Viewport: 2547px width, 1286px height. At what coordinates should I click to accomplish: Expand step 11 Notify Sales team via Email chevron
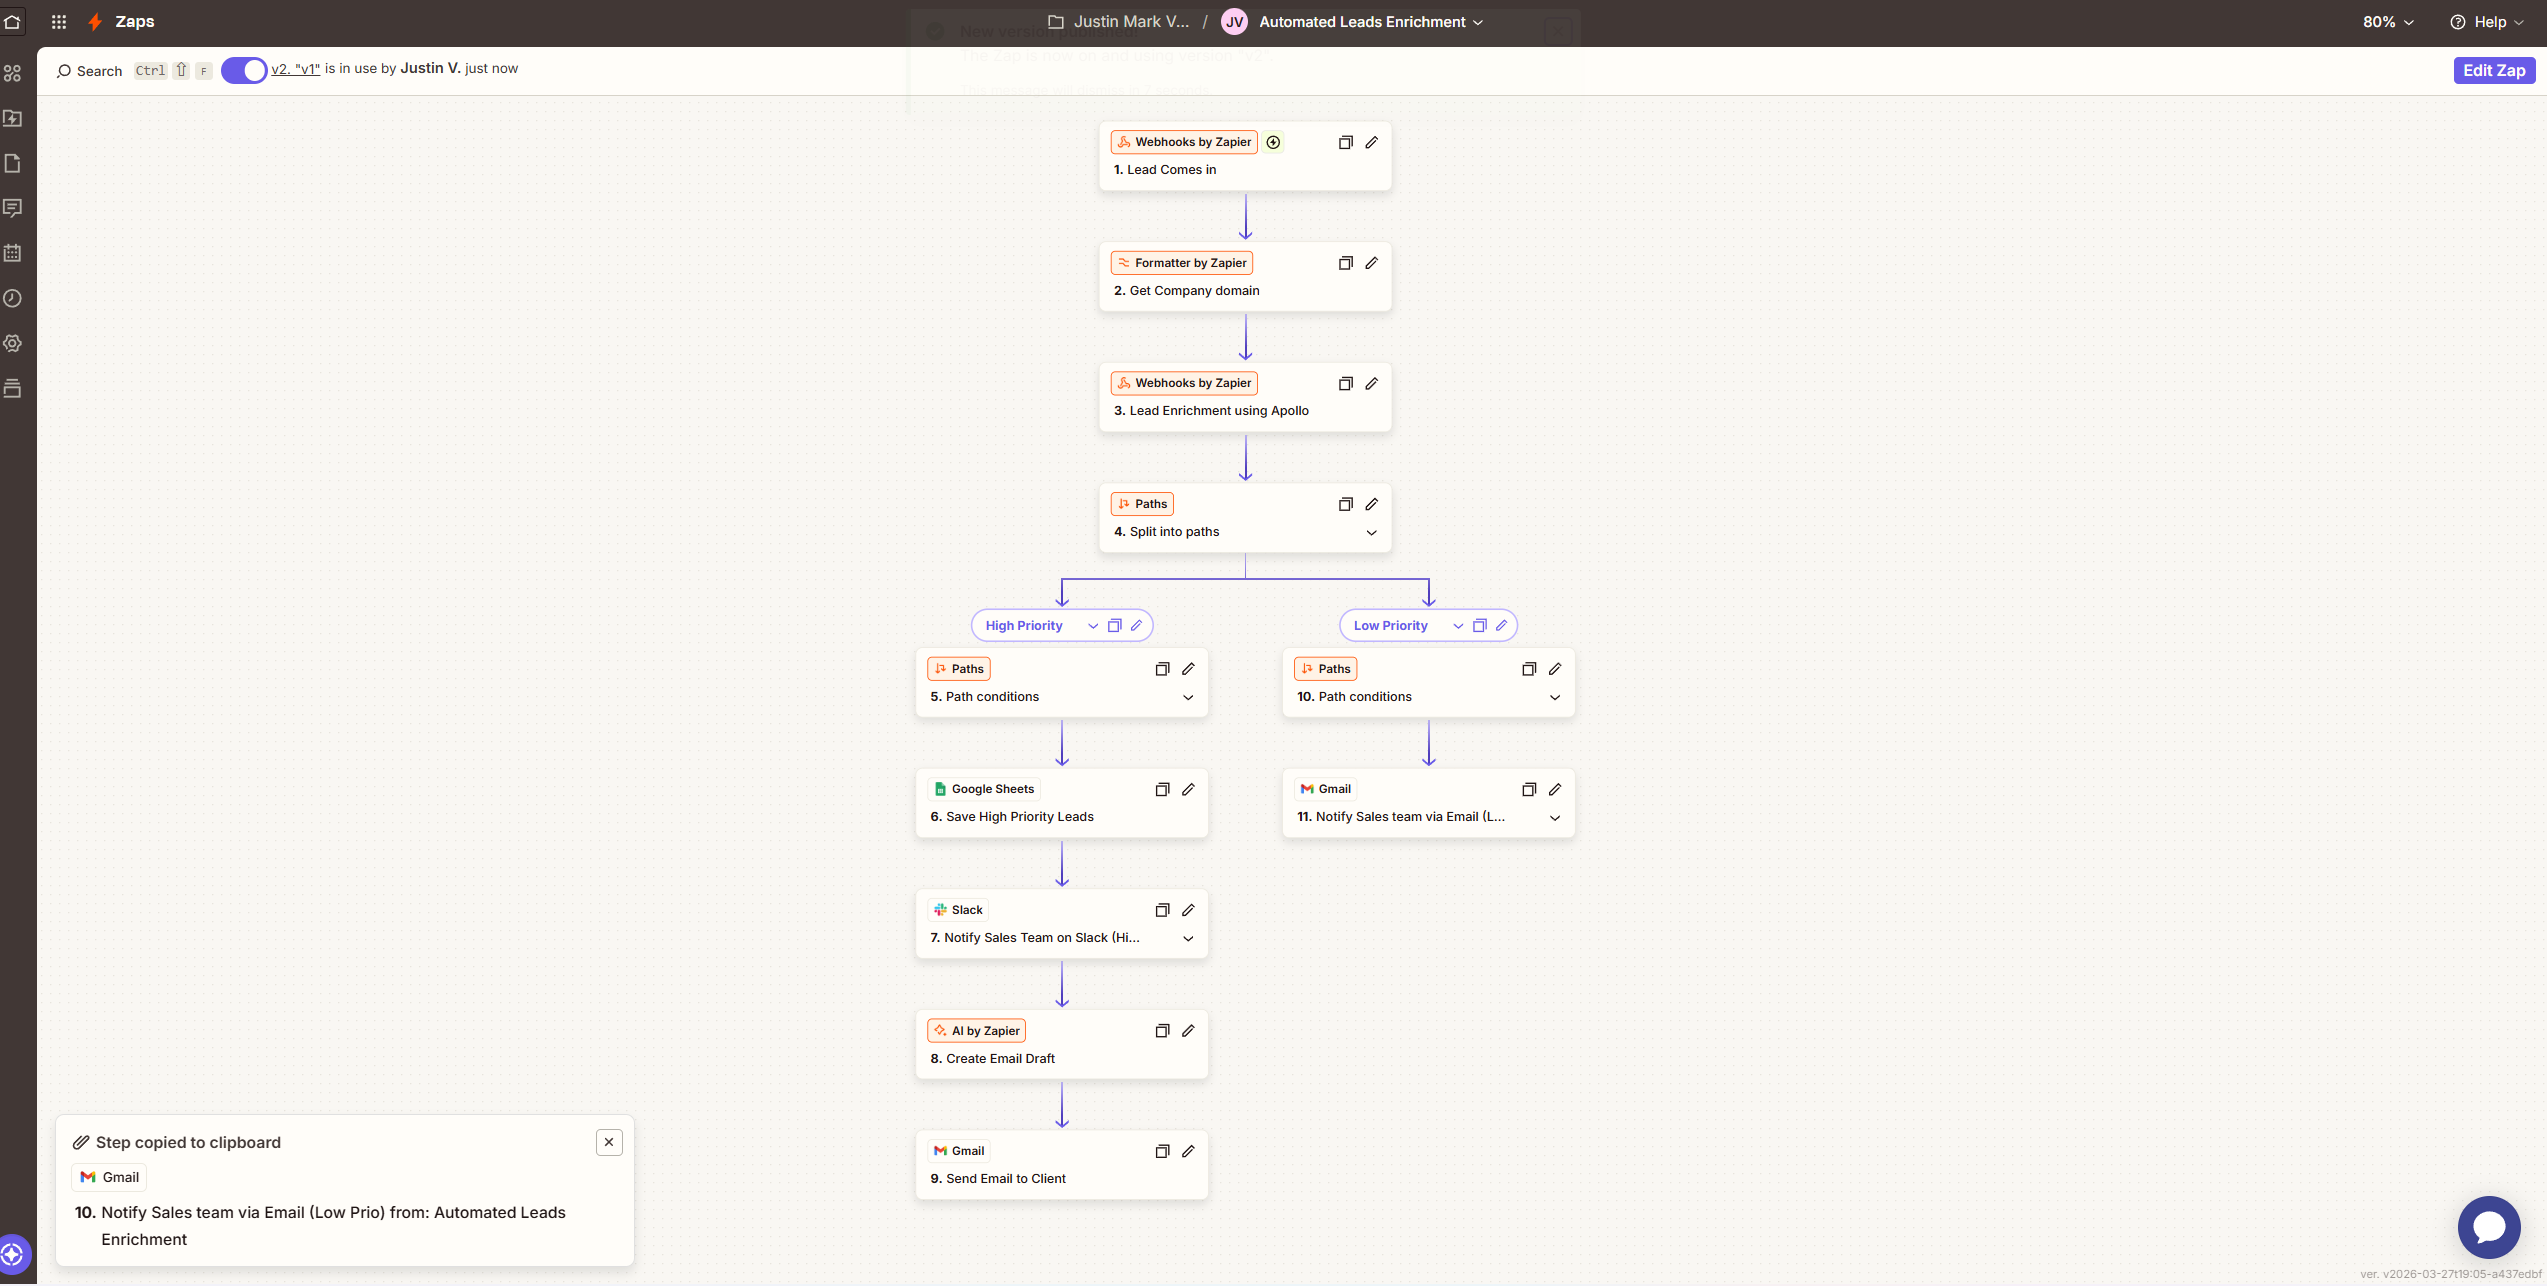[1555, 817]
